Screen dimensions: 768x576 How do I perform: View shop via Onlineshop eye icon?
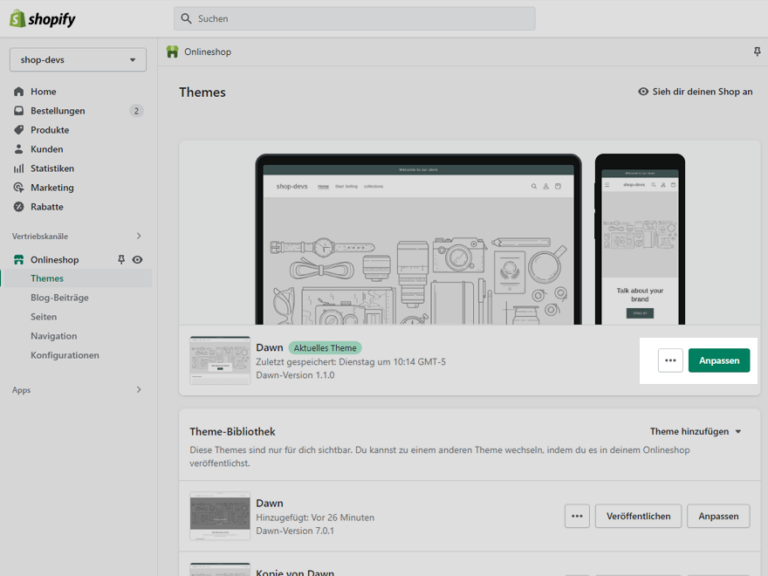click(138, 260)
